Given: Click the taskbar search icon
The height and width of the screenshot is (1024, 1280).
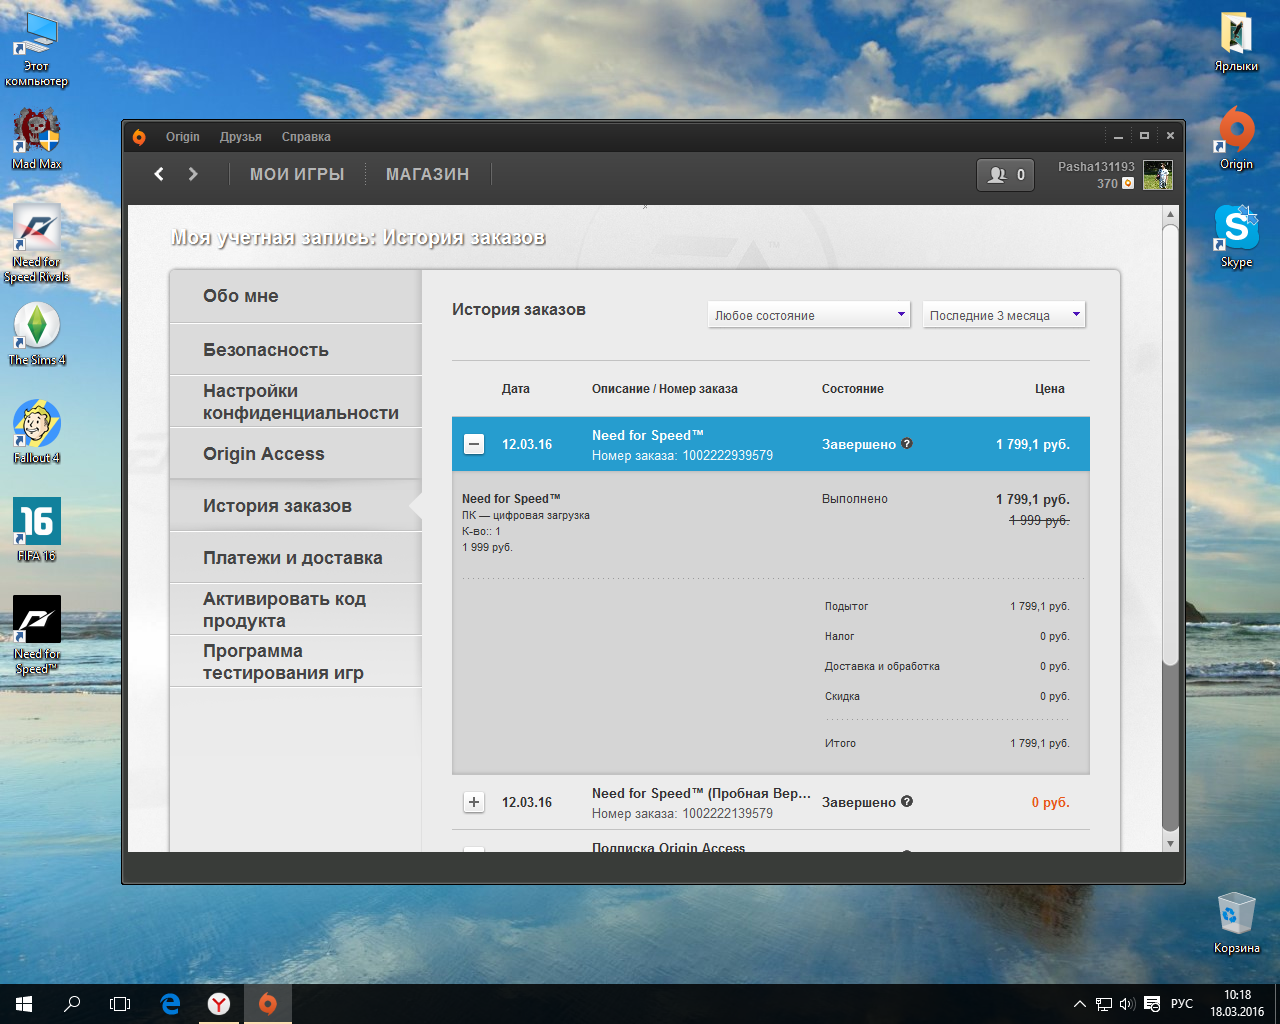Looking at the screenshot, I should 72,1004.
